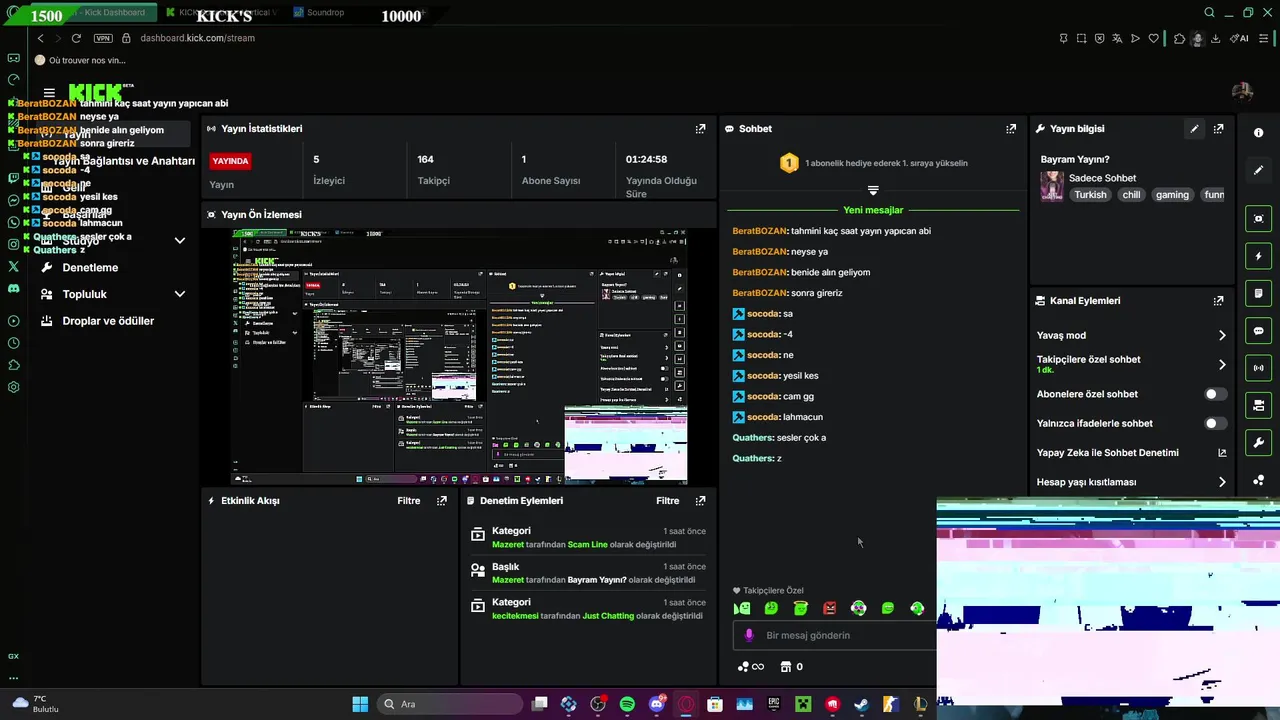Click username BeratBOZAN in first chat message
The image size is (1280, 720).
pos(759,231)
